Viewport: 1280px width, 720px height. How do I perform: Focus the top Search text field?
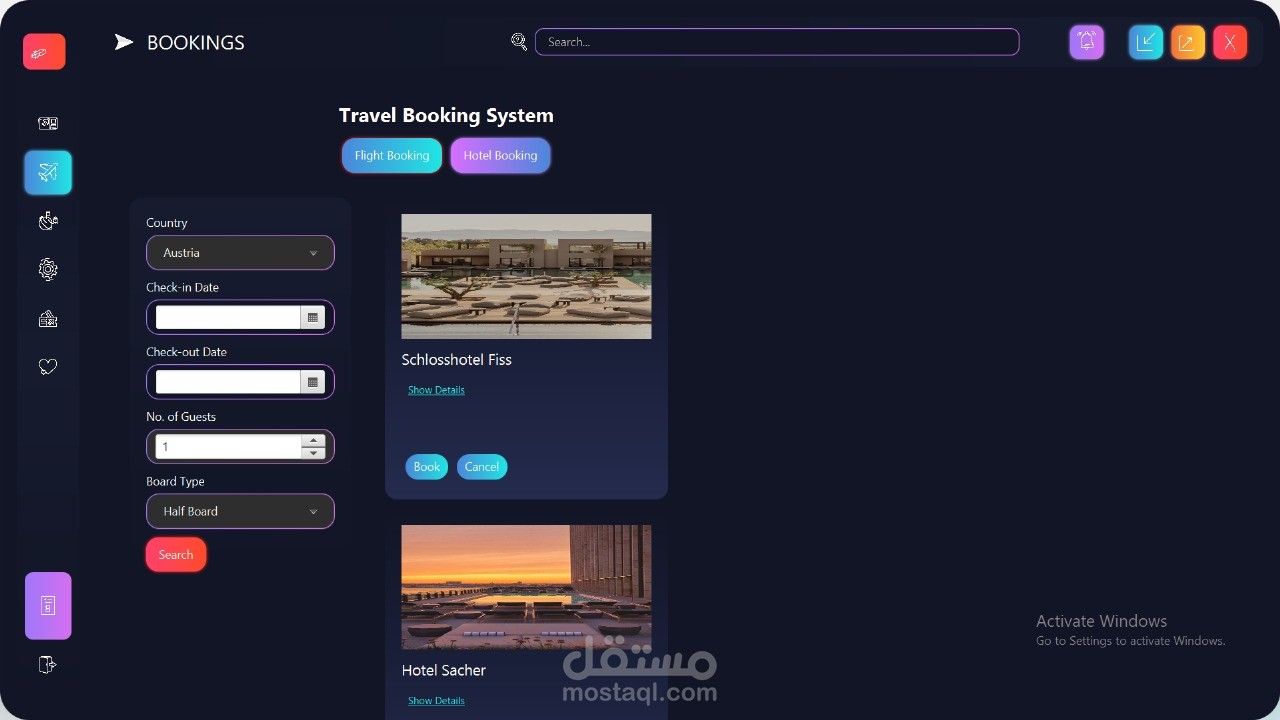(777, 42)
